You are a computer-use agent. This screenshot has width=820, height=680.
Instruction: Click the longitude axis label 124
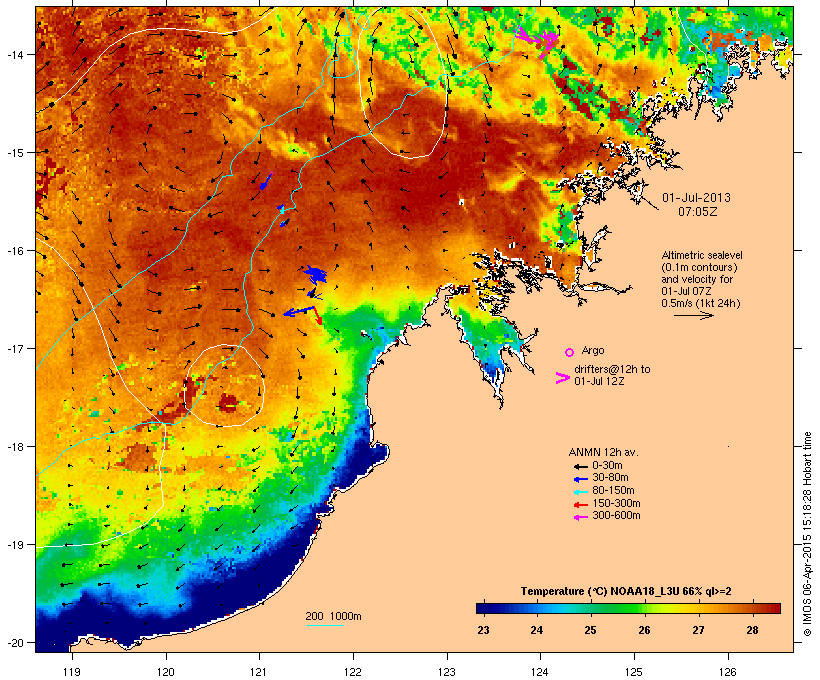coord(540,672)
